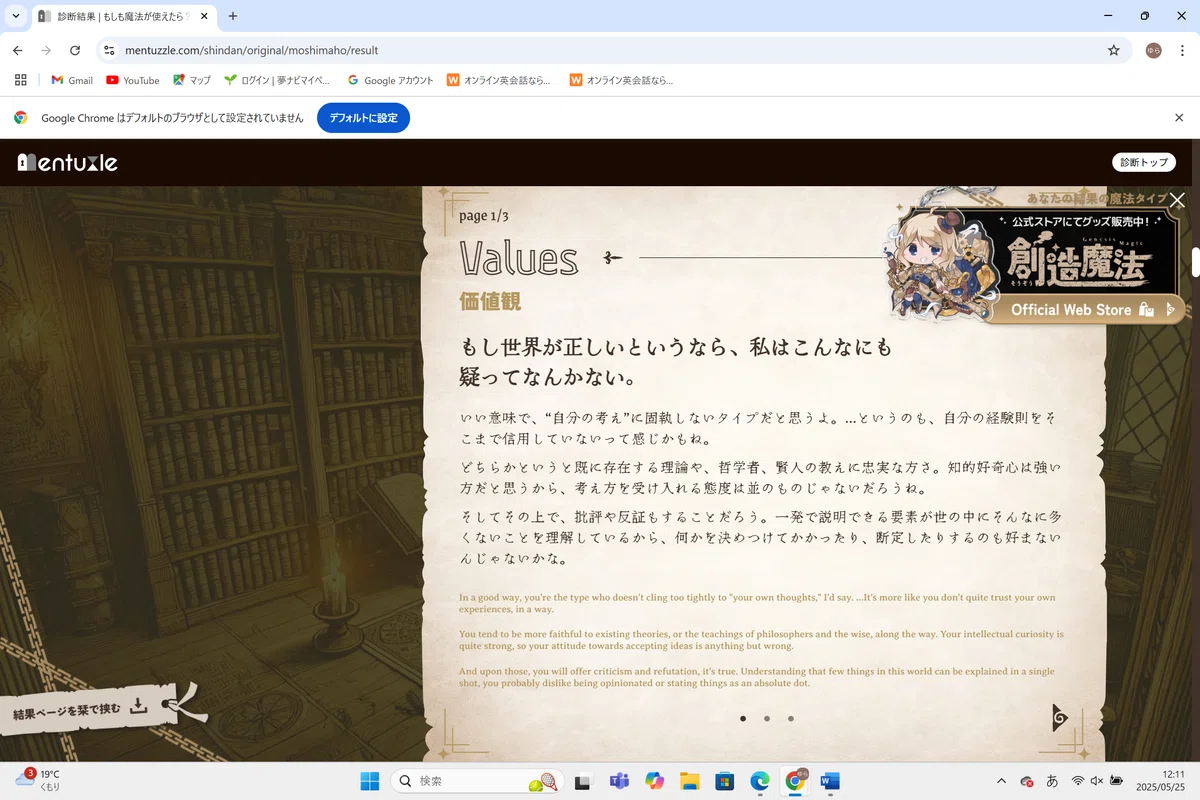Screen dimensions: 1200x800
Task: Open a new browser tab
Action: coord(233,16)
